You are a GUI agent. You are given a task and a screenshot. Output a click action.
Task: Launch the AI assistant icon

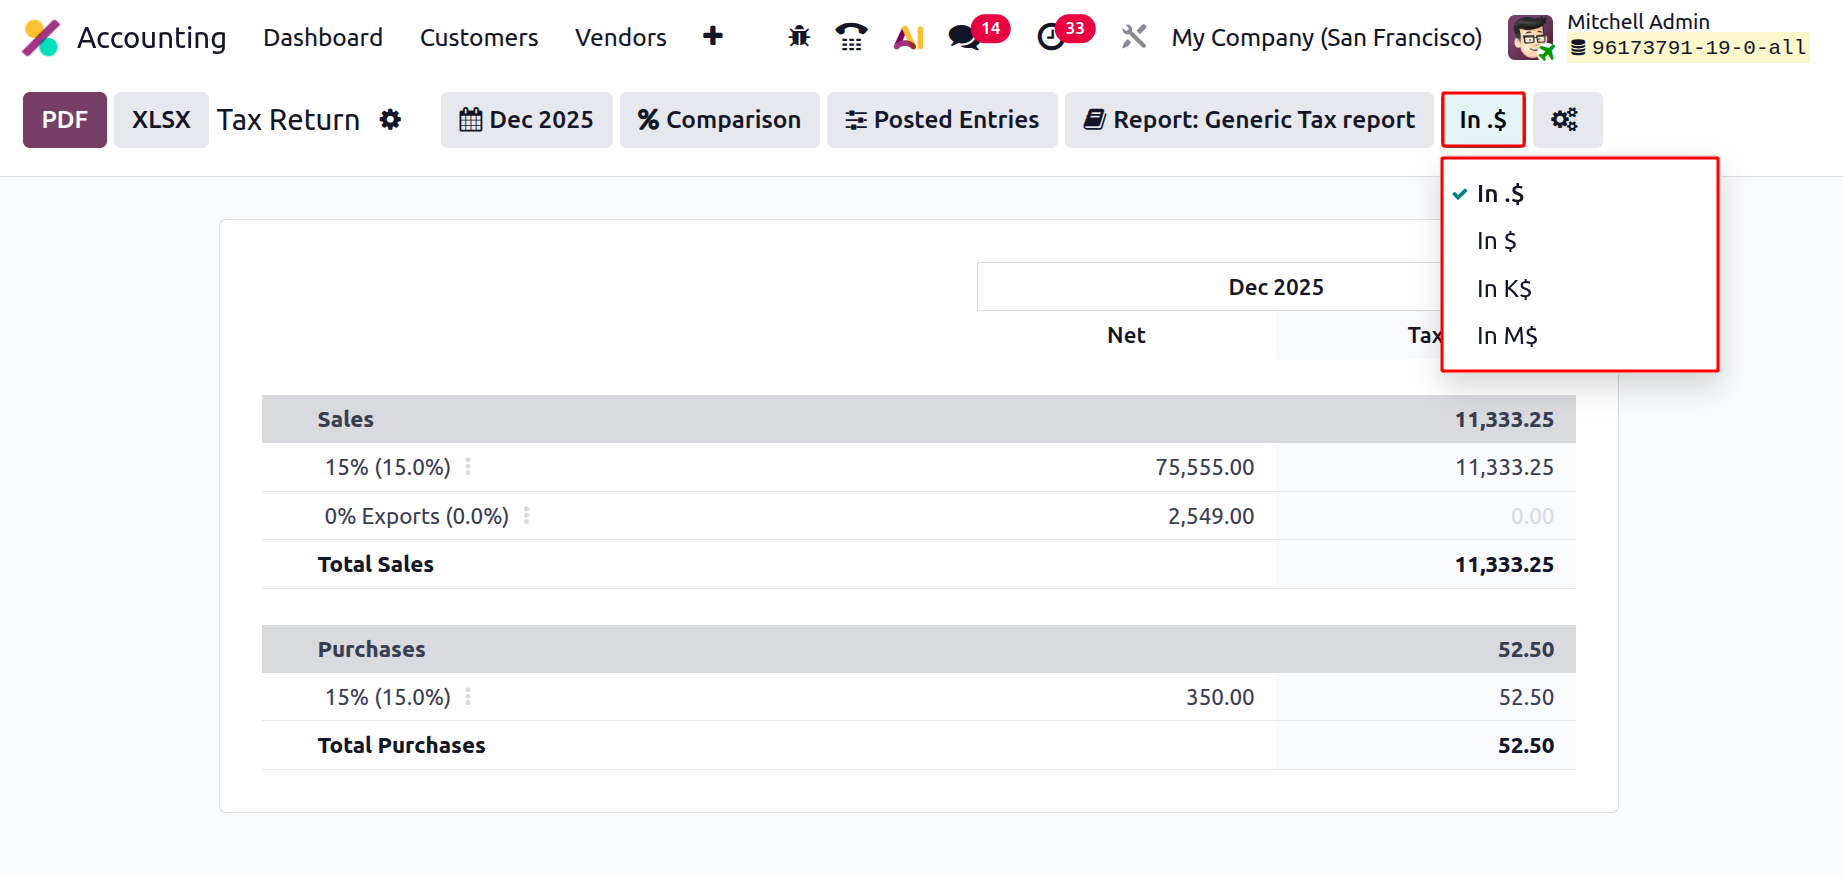[909, 37]
